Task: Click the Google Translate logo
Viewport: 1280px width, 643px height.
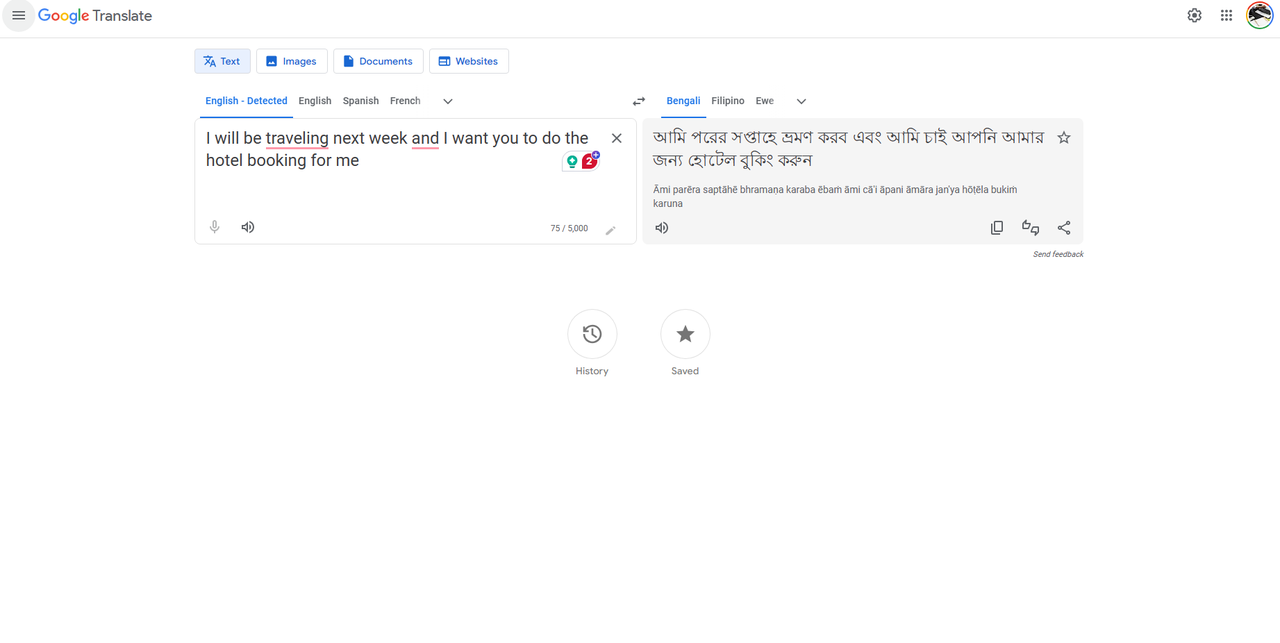Action: 95,16
